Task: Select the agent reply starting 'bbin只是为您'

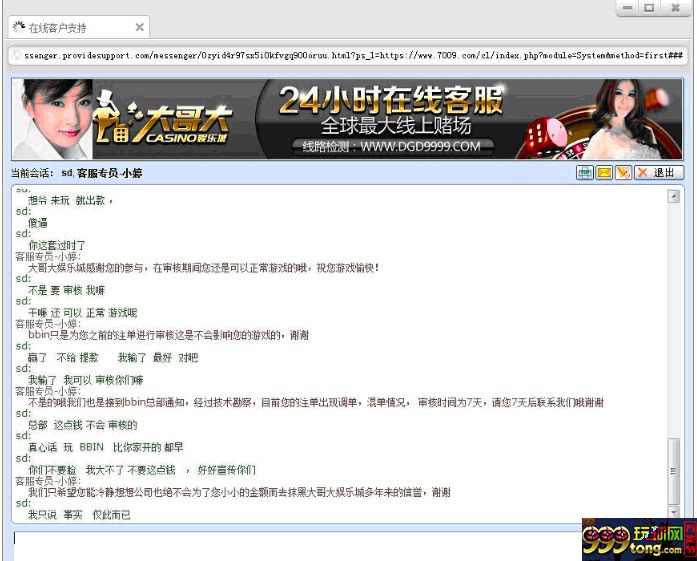Action: [x=168, y=335]
